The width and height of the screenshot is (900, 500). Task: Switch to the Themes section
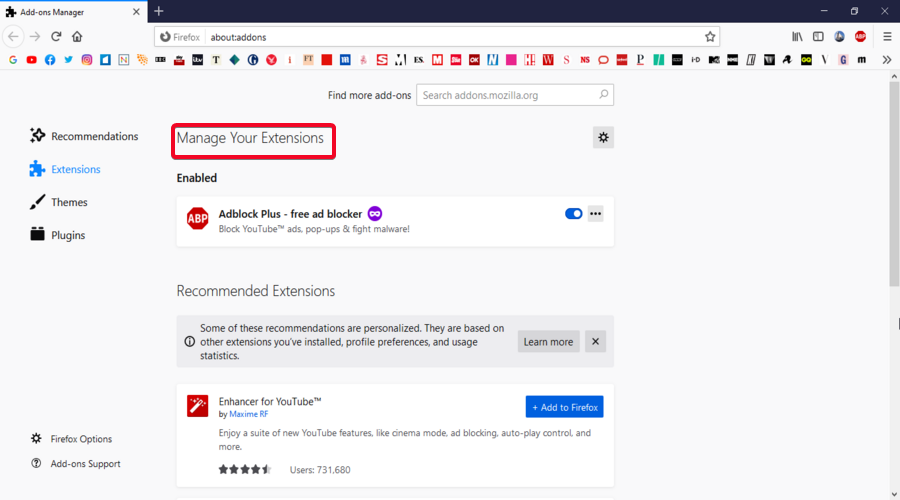click(69, 202)
